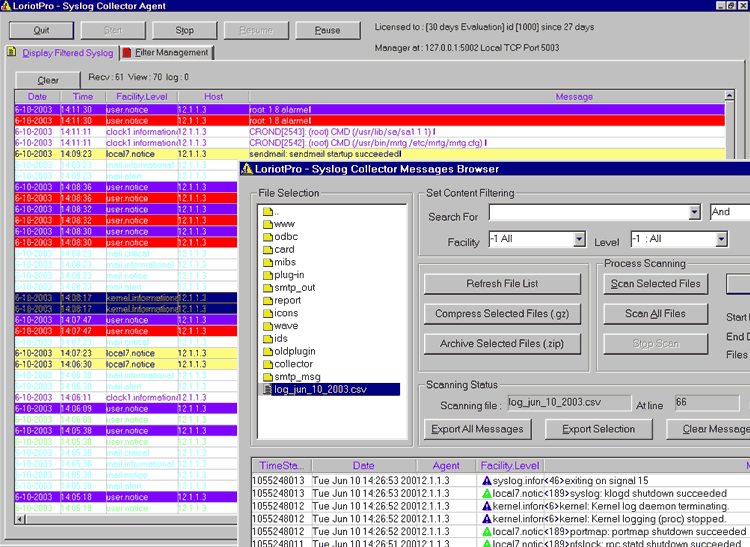Screen dimensions: 750x547
Task: Select the CROND[2543] sa1 message row
Action: (370, 132)
